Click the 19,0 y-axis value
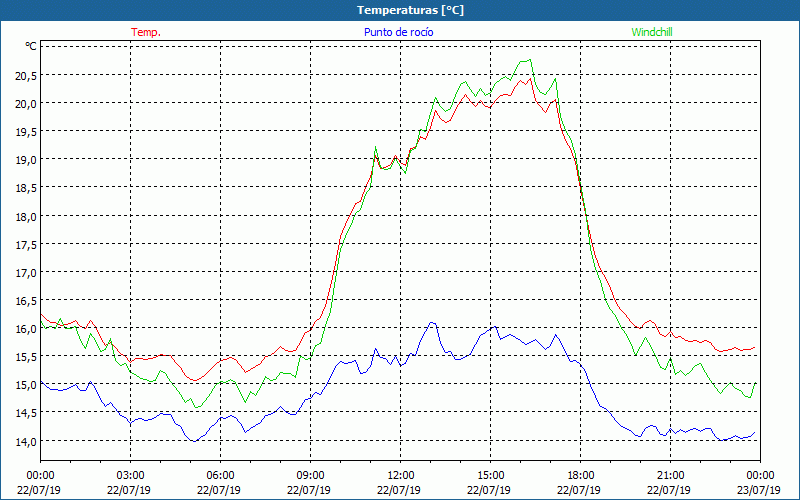Image resolution: width=800 pixels, height=500 pixels. 26,160
